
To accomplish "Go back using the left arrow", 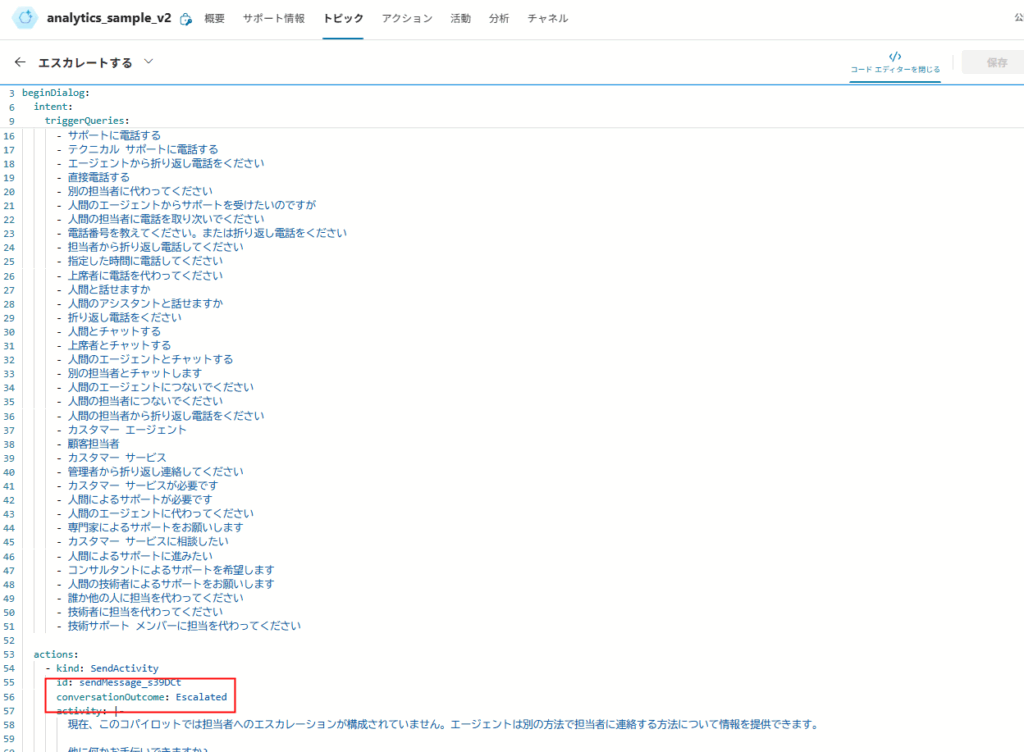I will [20, 62].
